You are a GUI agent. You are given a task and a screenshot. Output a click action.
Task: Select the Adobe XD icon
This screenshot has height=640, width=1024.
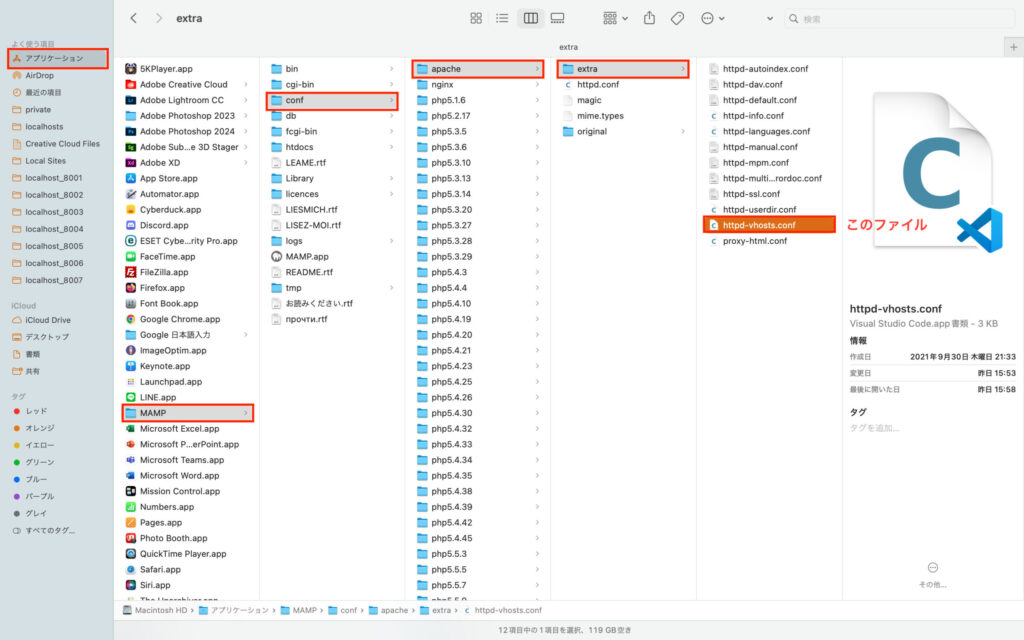tap(131, 163)
